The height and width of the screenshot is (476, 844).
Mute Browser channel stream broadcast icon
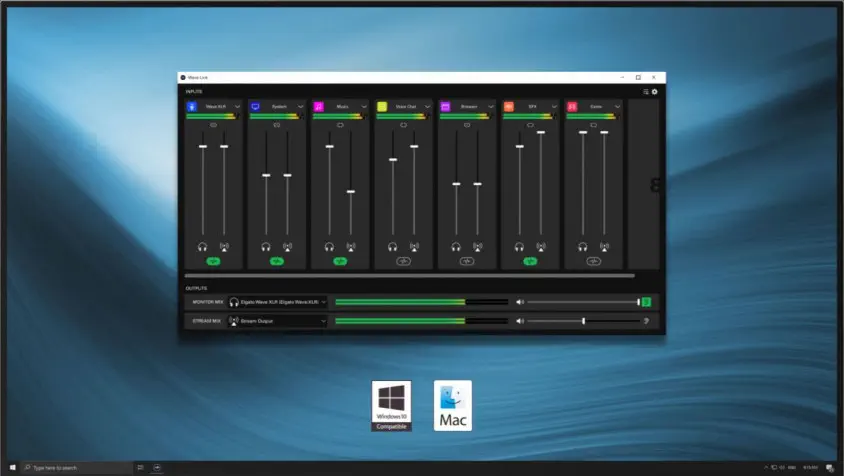tap(477, 247)
